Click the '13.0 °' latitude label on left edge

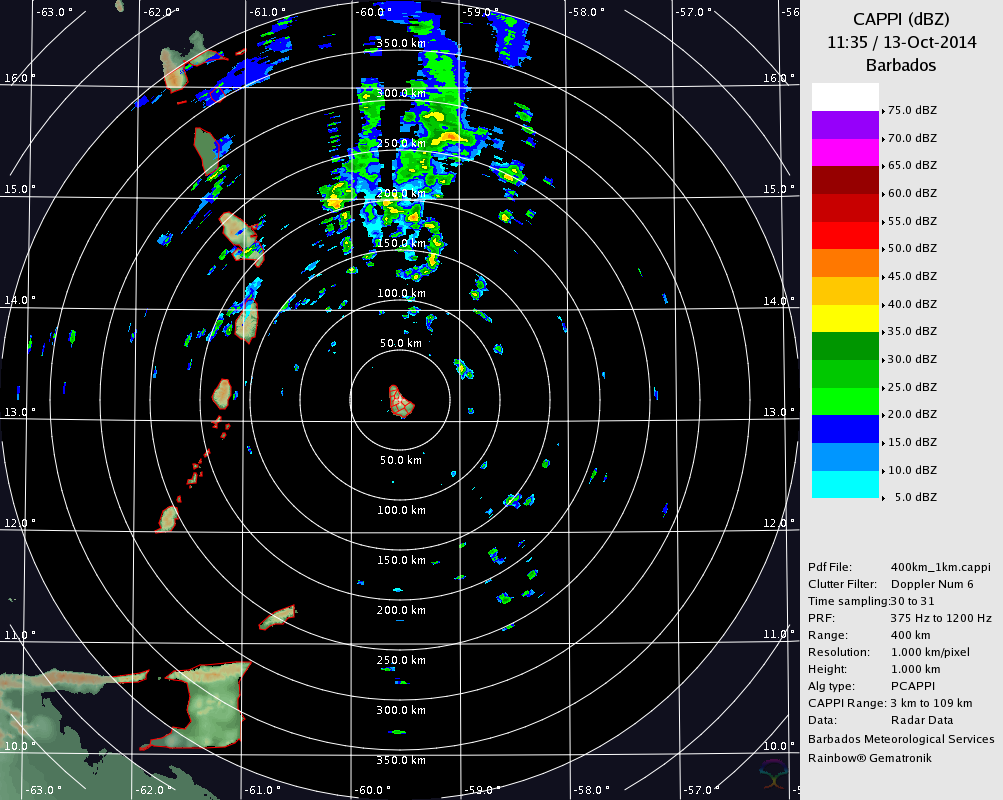click(x=19, y=412)
